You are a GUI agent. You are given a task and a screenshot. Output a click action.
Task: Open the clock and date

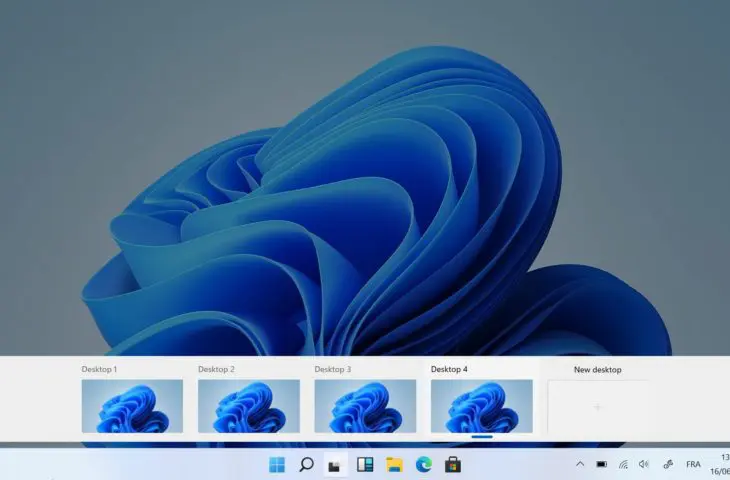click(720, 464)
